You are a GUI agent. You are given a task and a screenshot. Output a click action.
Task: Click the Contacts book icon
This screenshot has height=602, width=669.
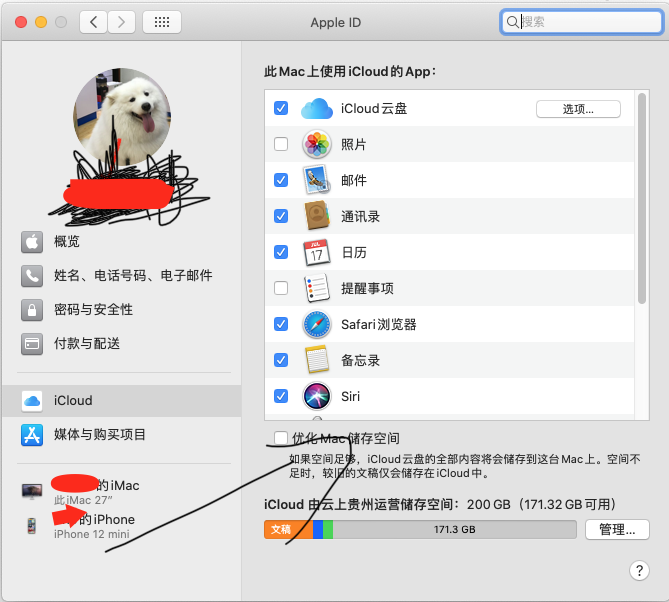tap(317, 216)
